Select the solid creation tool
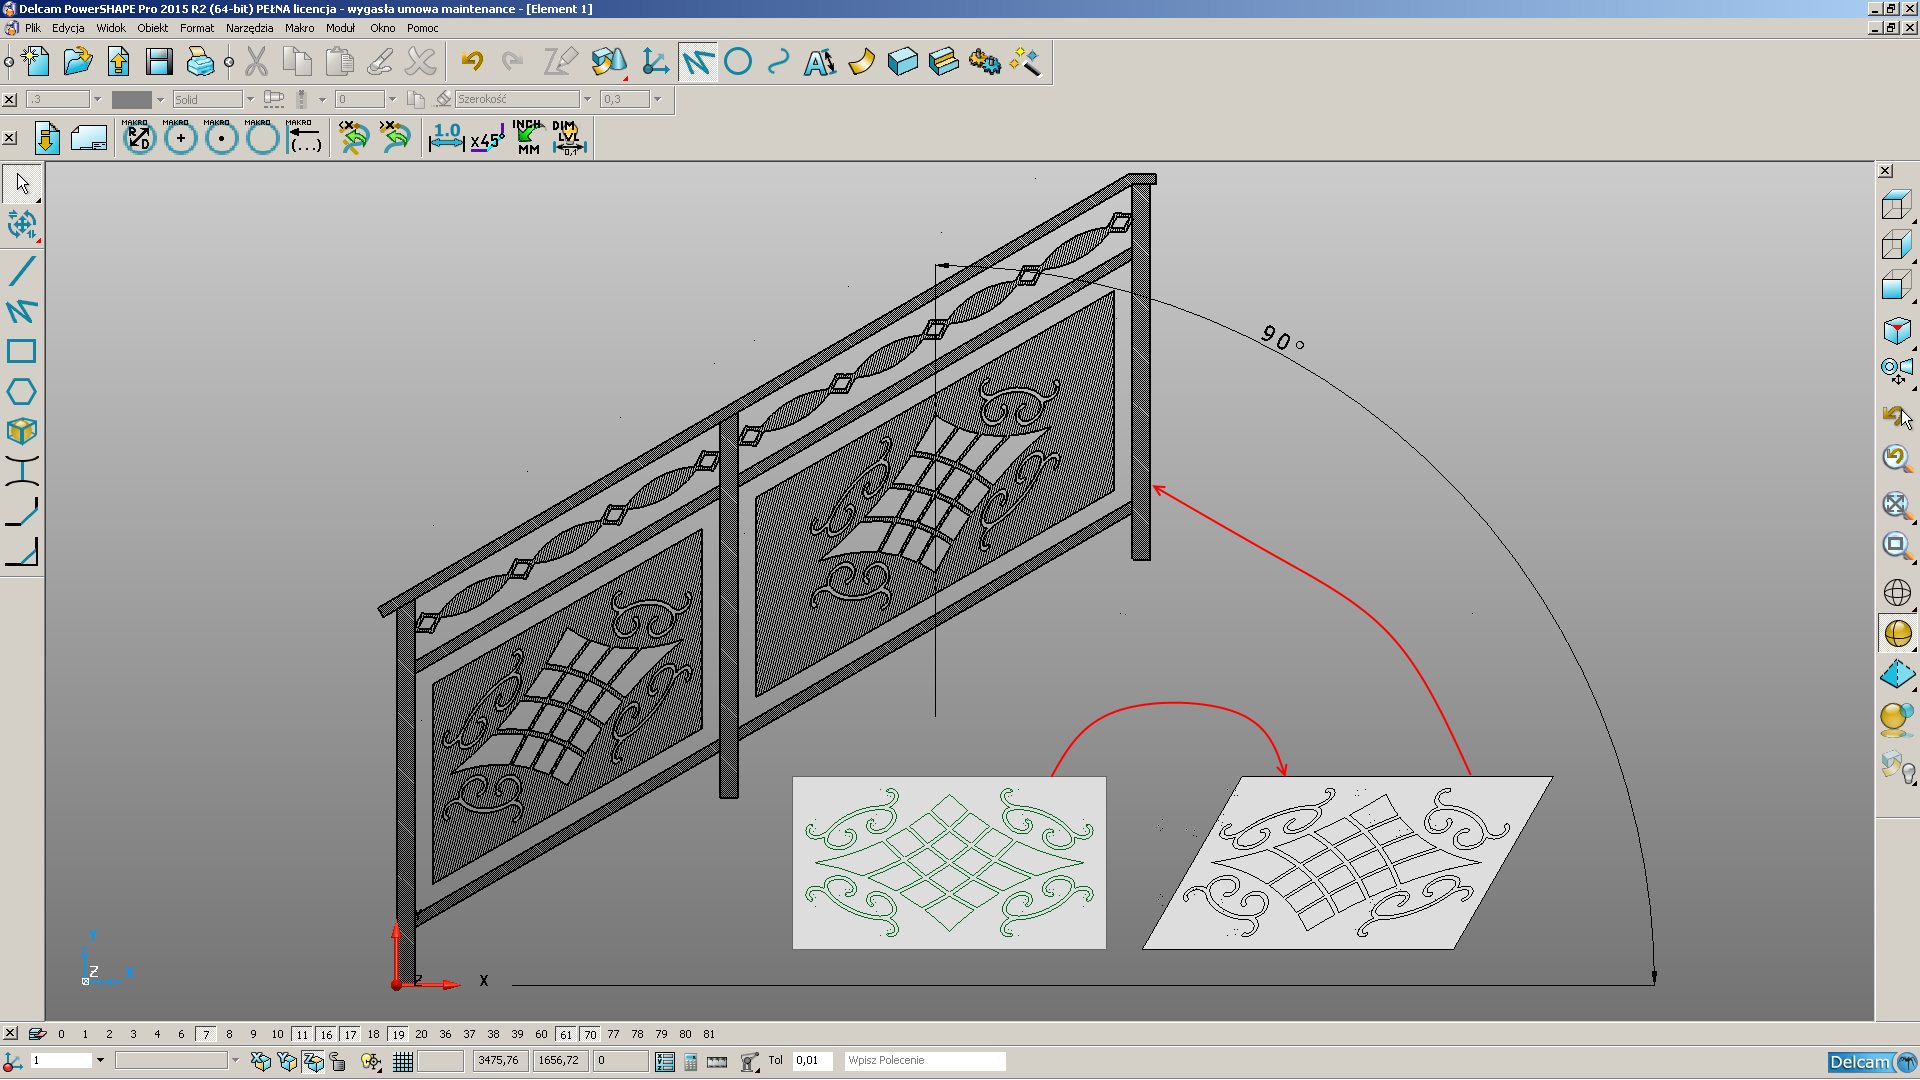This screenshot has width=1920, height=1080. 901,62
